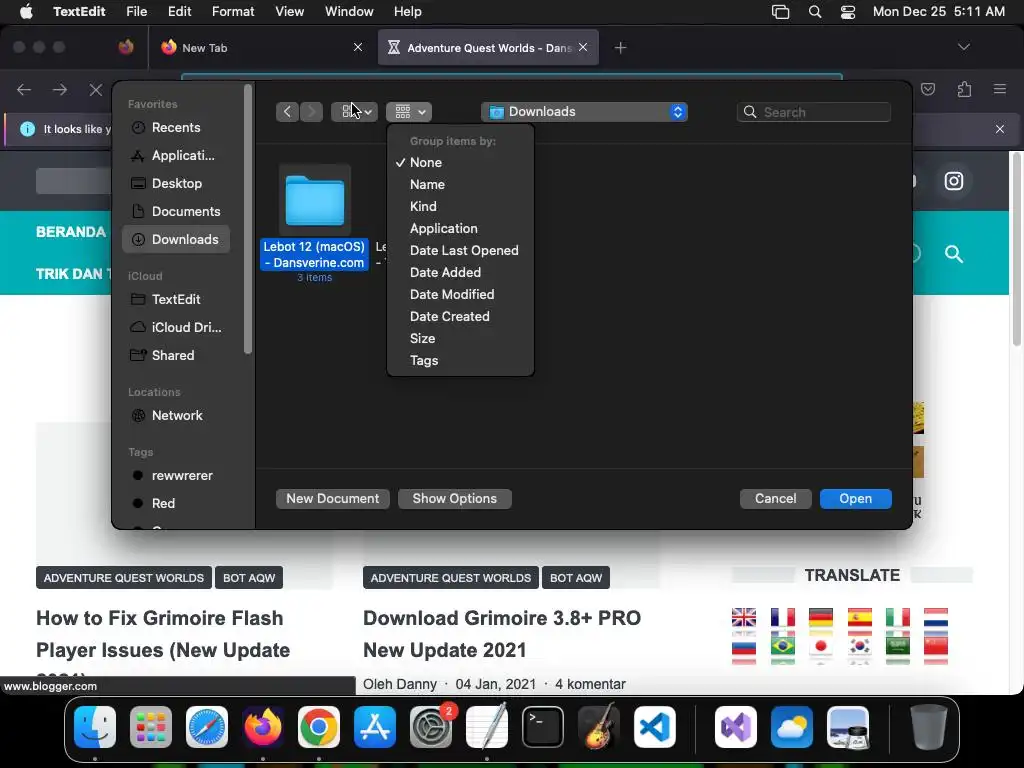Select the rewwrerer tag
Screen dimensions: 1024x768
(x=176, y=475)
